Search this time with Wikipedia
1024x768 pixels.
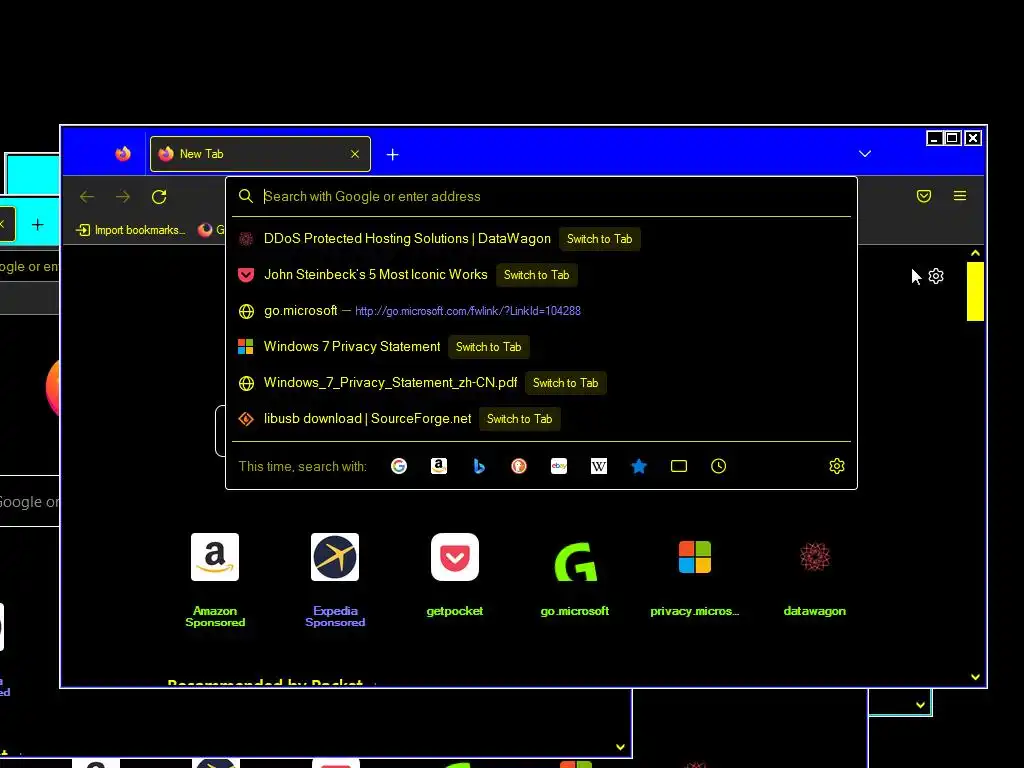tap(599, 466)
